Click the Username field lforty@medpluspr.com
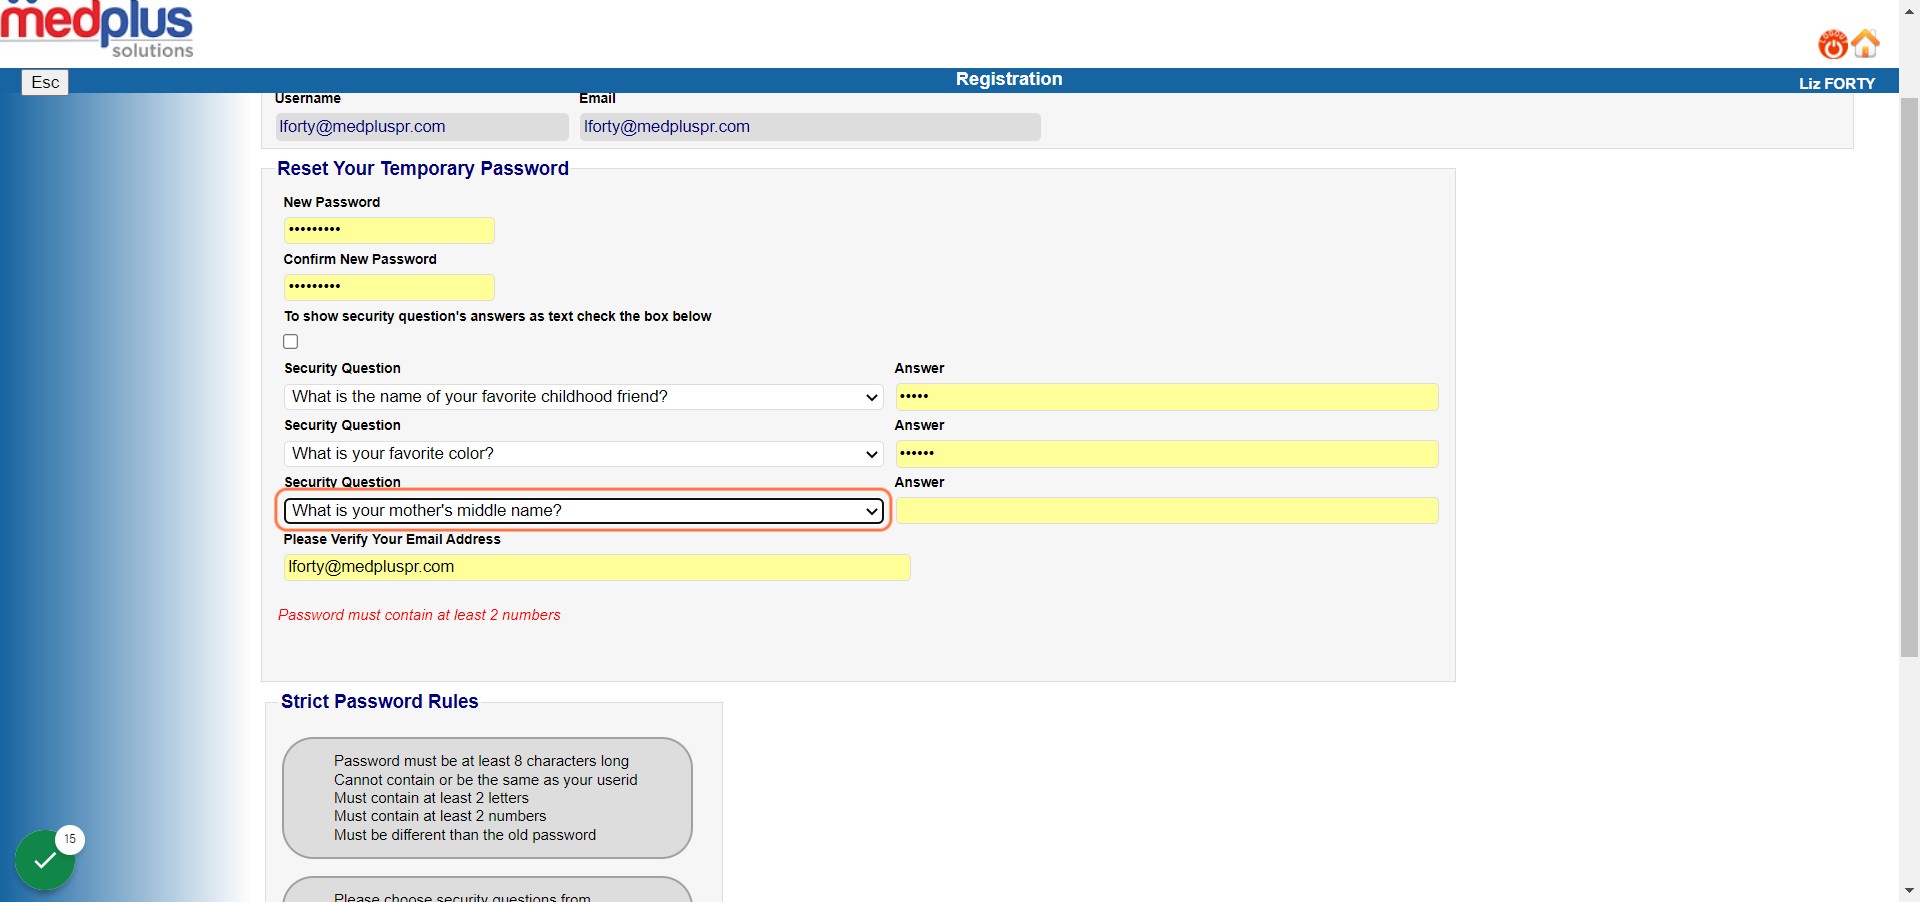Image resolution: width=1920 pixels, height=902 pixels. click(x=422, y=127)
